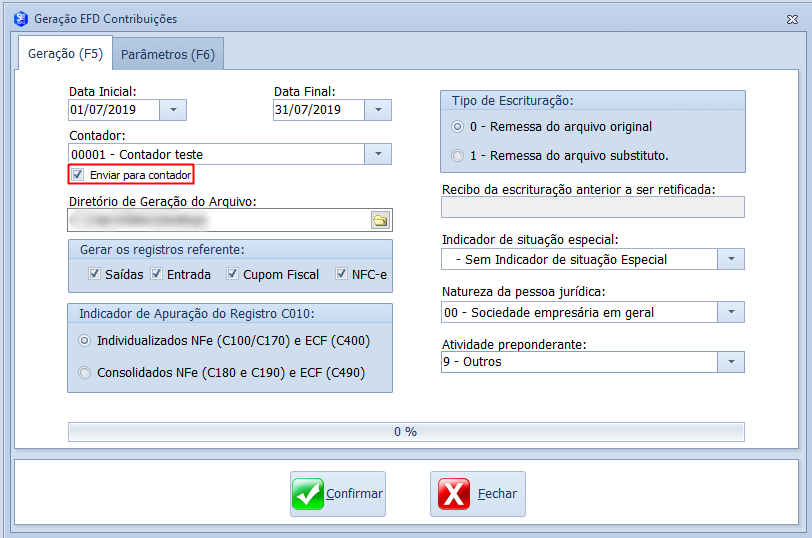The width and height of the screenshot is (812, 538).
Task: Disable the Cupom Fiscal checkbox
Action: tap(233, 274)
